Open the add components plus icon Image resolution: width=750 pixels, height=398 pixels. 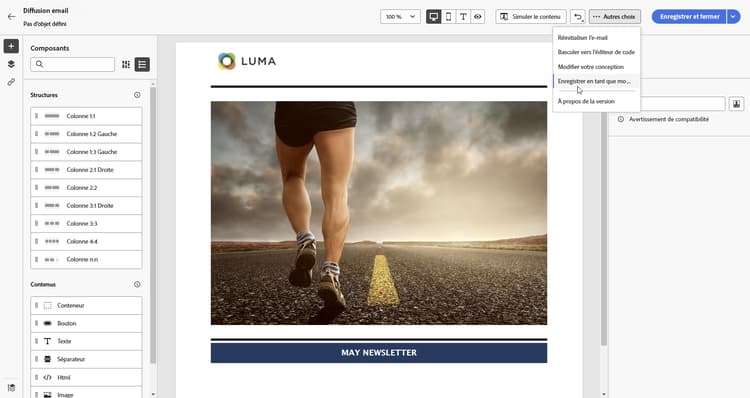[11, 46]
